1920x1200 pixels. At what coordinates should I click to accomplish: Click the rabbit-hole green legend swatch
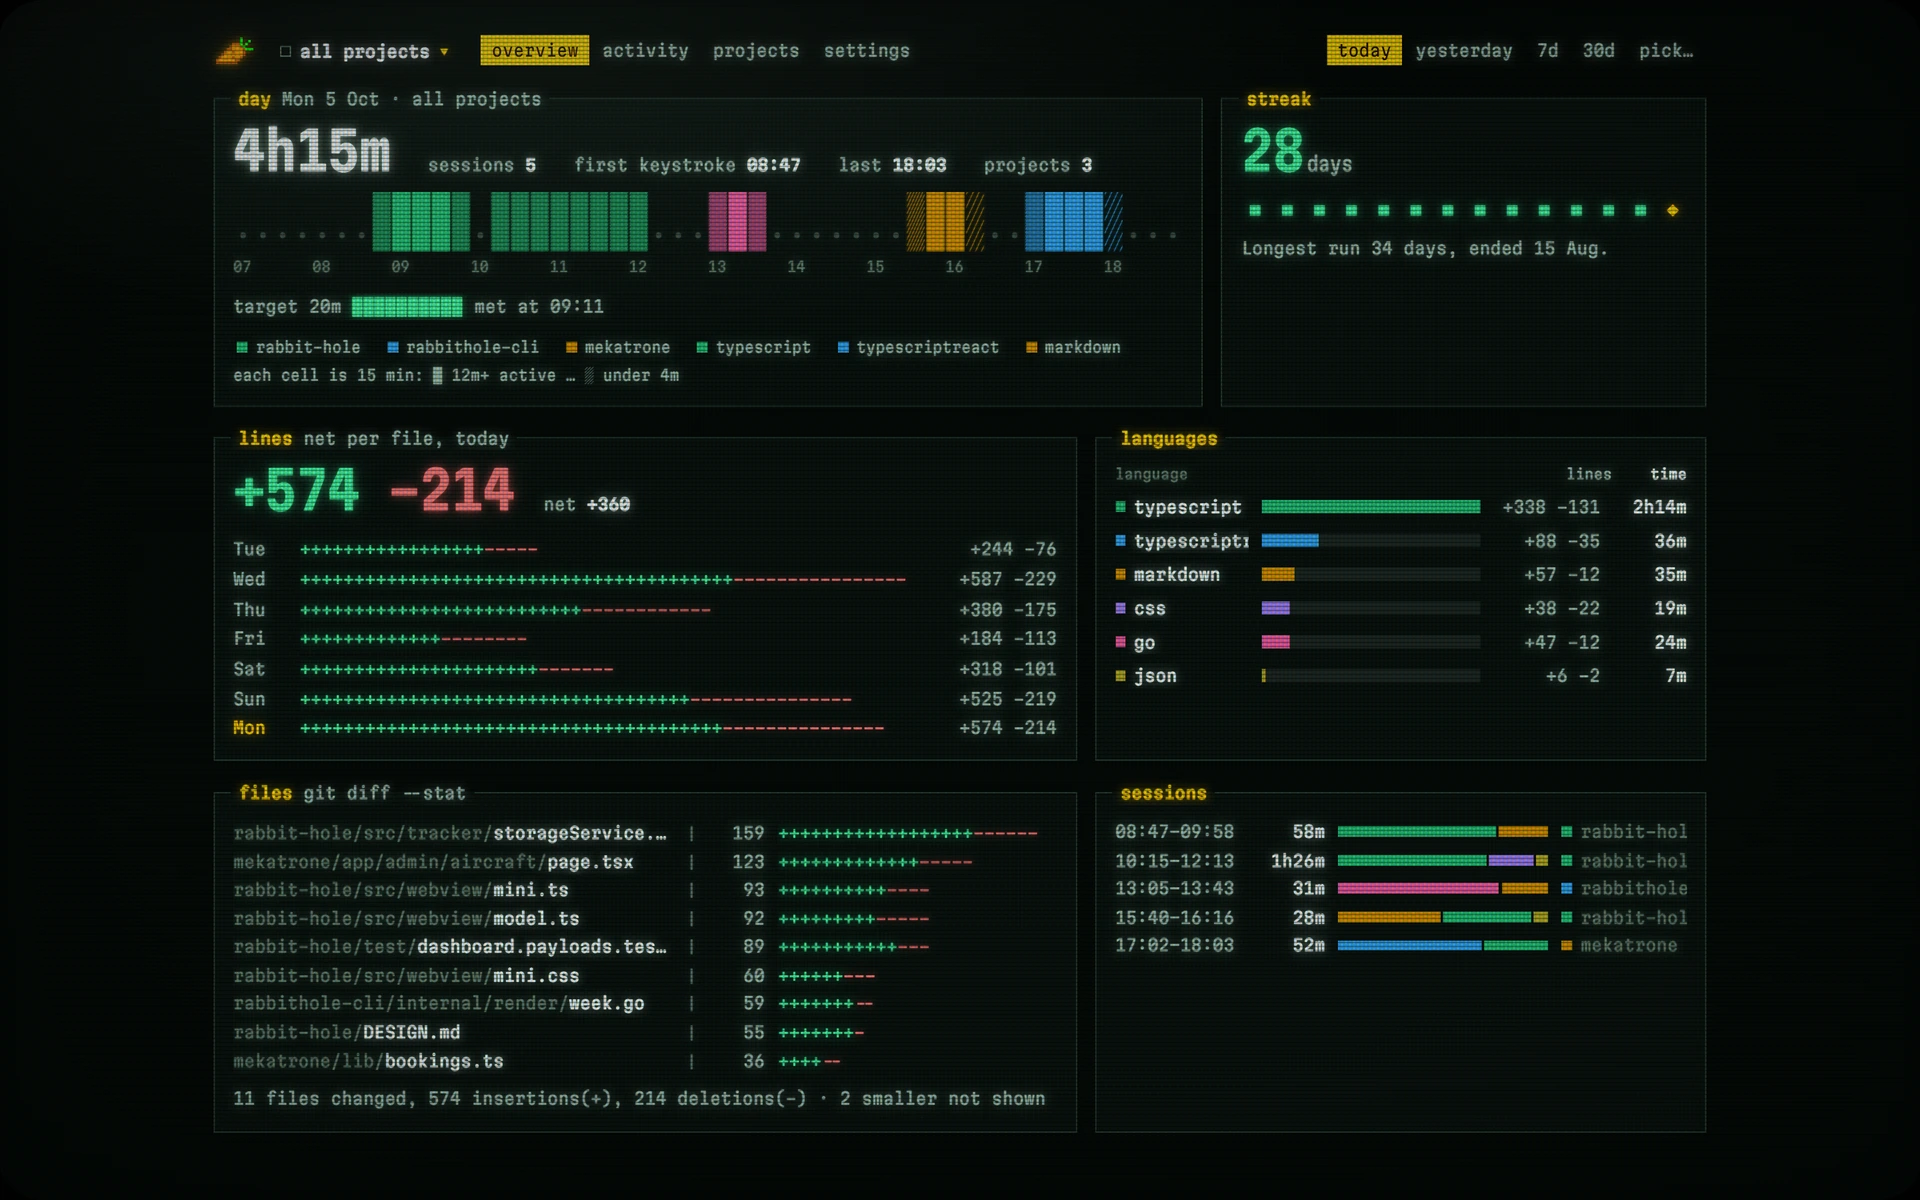(242, 347)
